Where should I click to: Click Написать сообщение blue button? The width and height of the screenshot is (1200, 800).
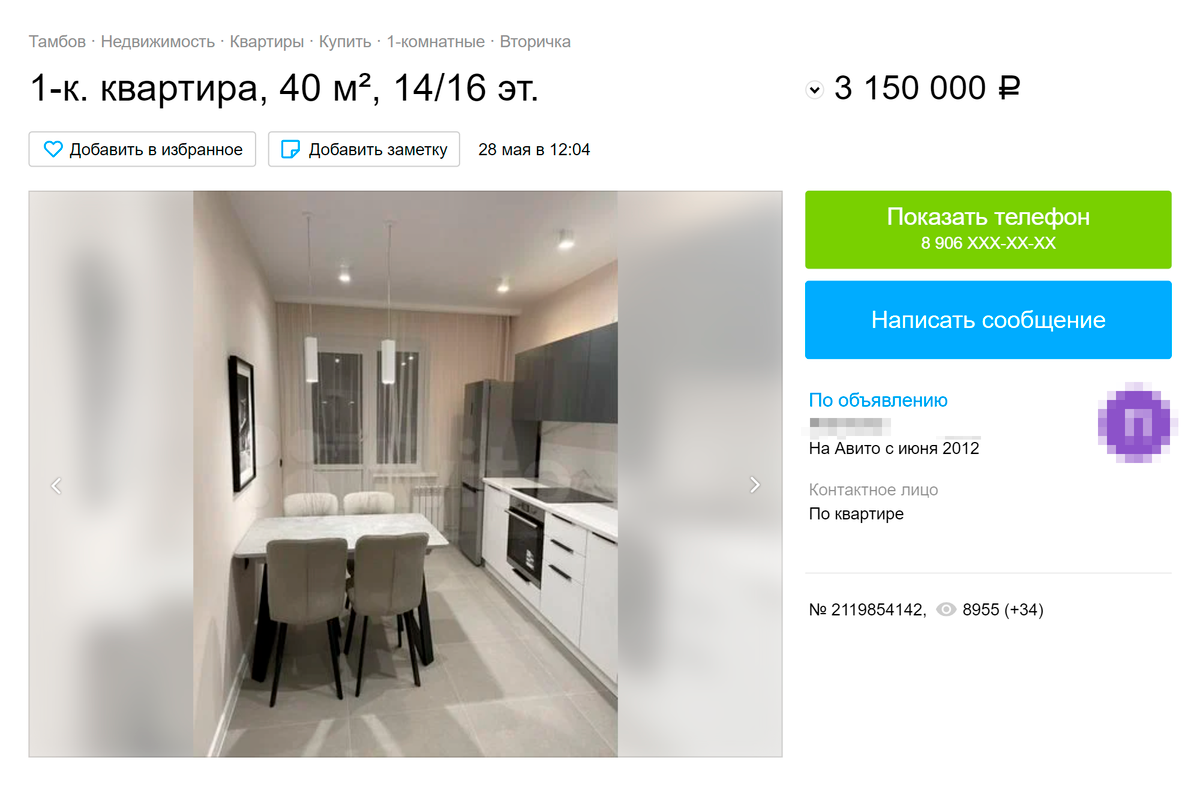988,320
